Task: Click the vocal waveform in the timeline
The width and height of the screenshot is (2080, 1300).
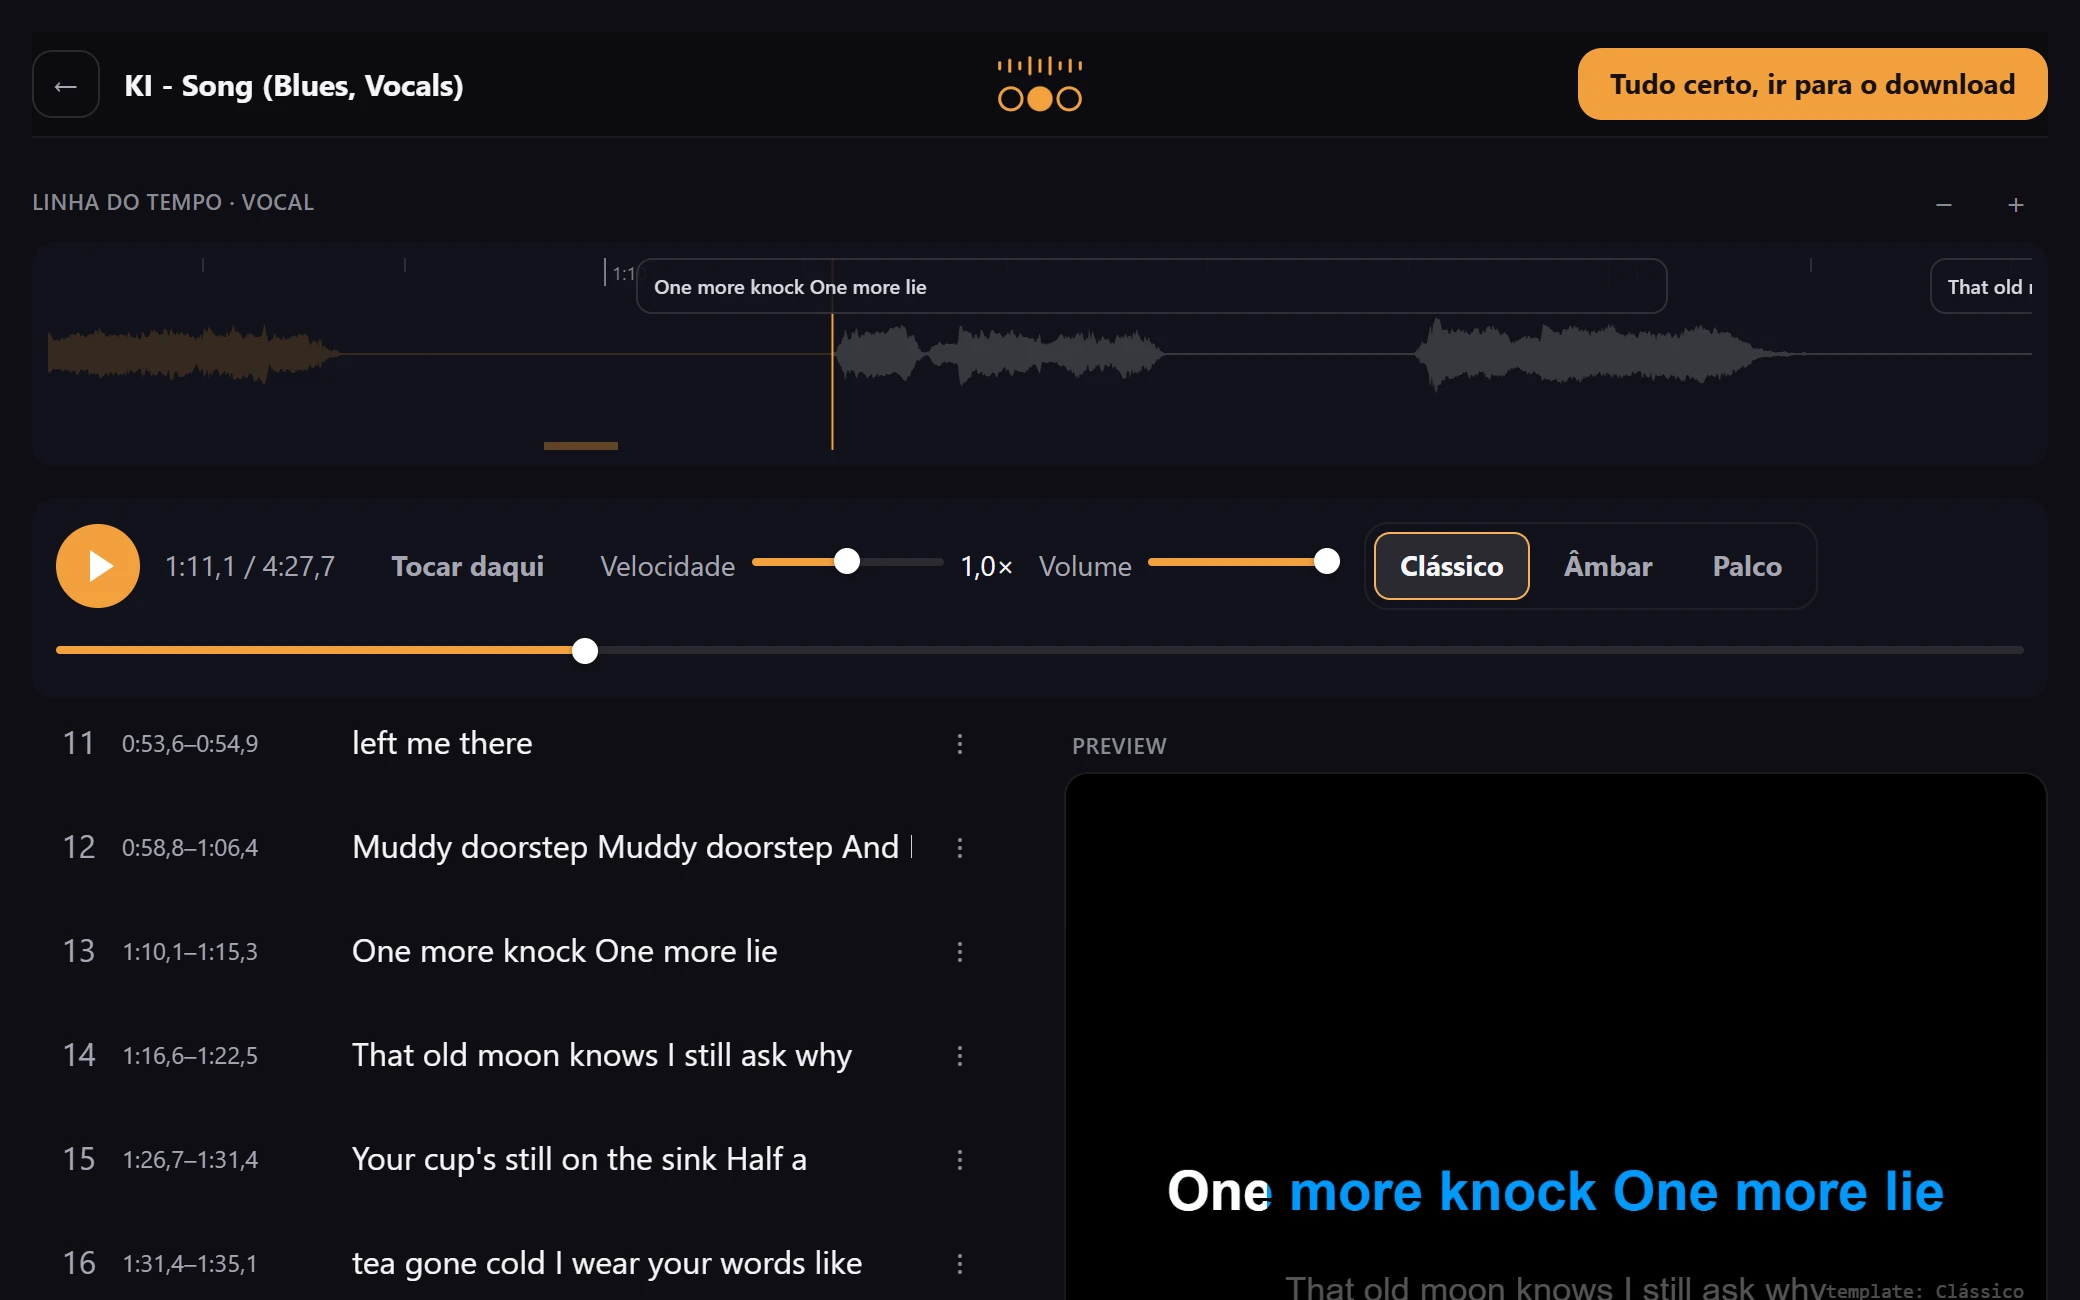Action: (x=1040, y=354)
